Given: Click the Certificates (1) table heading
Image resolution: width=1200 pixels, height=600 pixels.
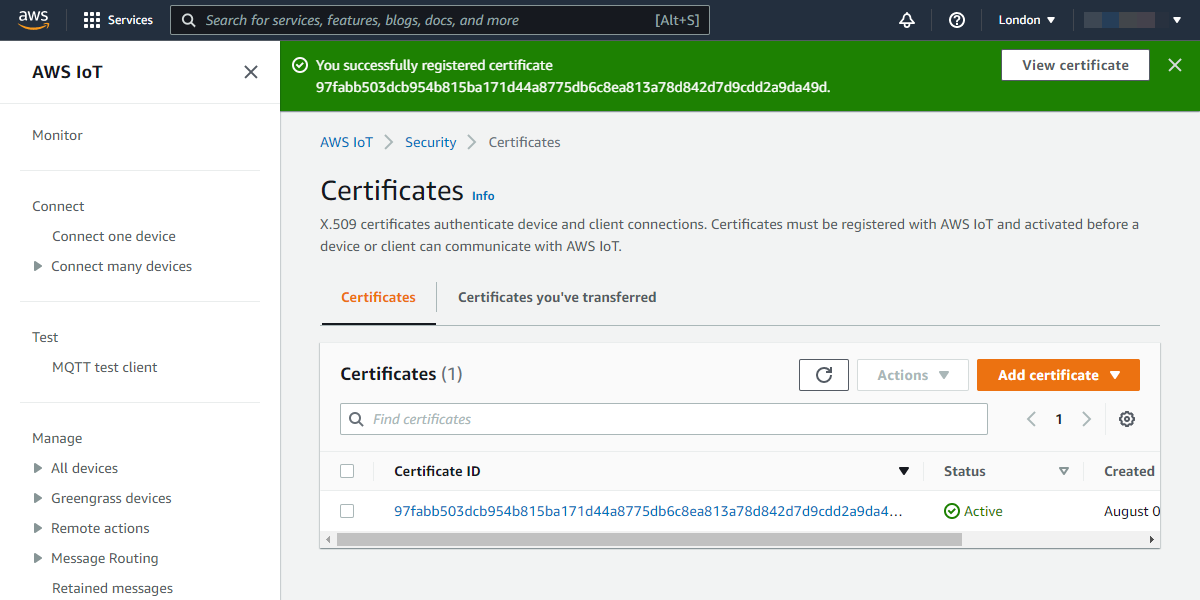Looking at the screenshot, I should 401,374.
